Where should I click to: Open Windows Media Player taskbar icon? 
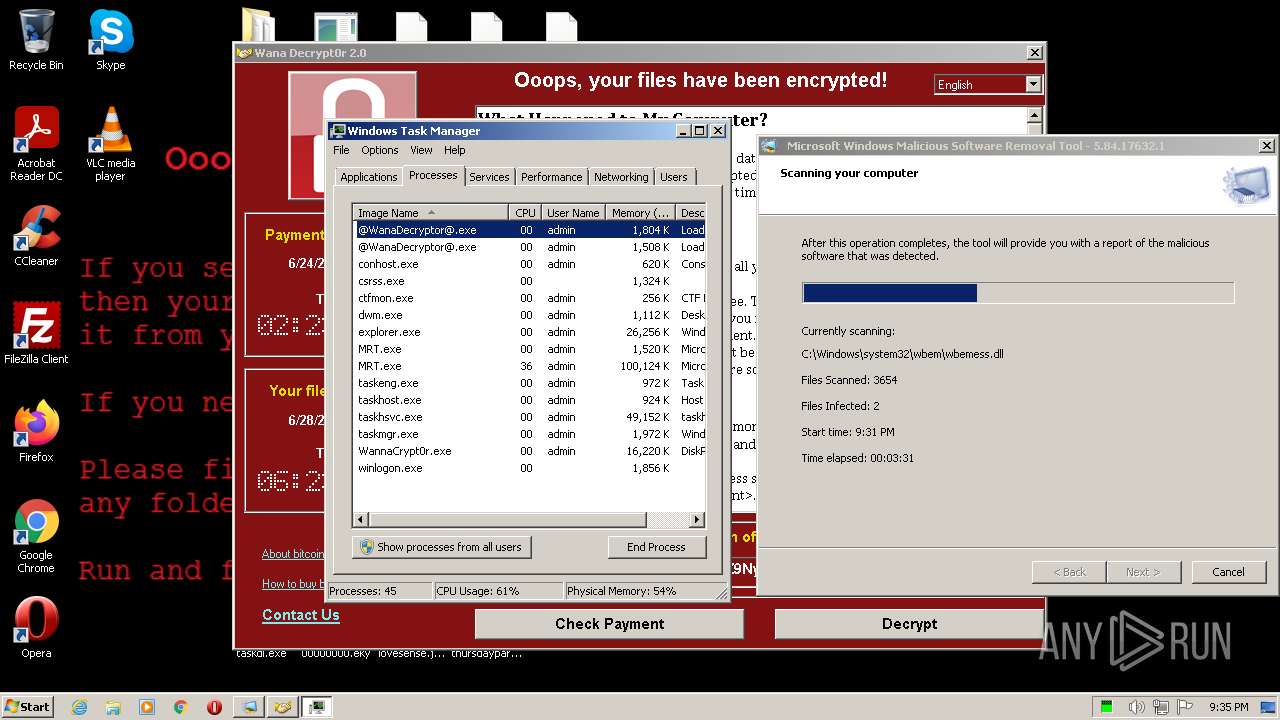(x=147, y=707)
